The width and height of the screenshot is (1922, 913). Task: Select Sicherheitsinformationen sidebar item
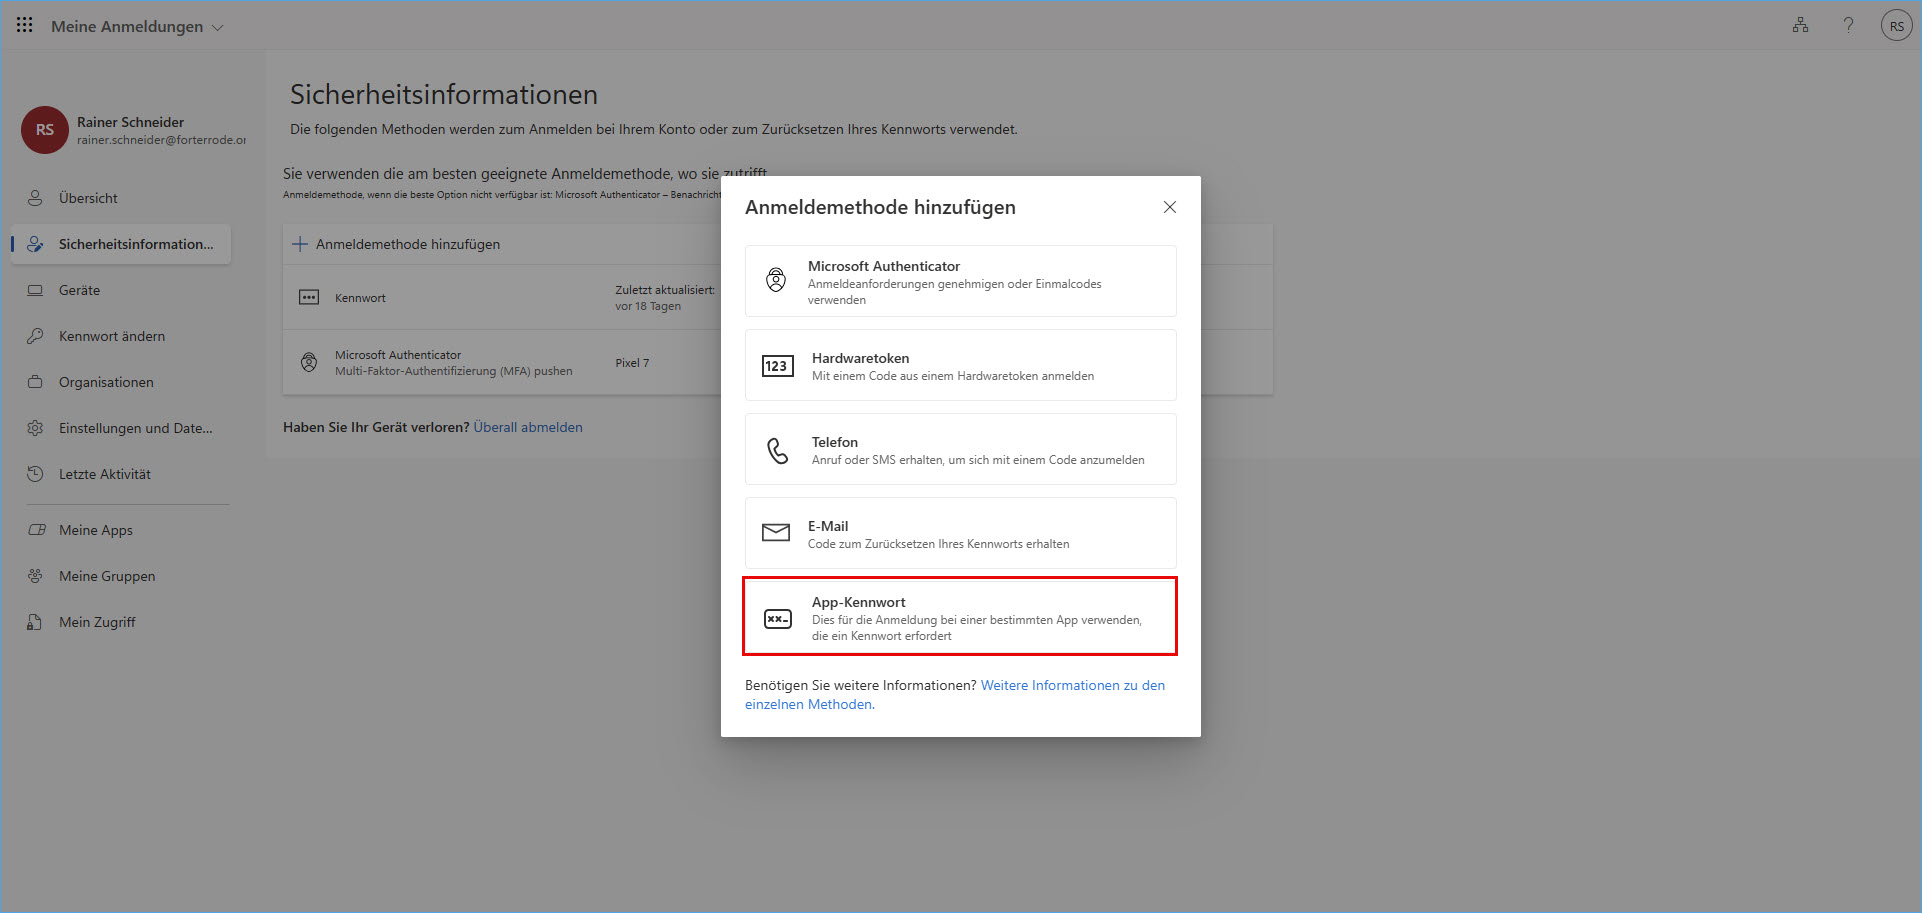point(121,244)
